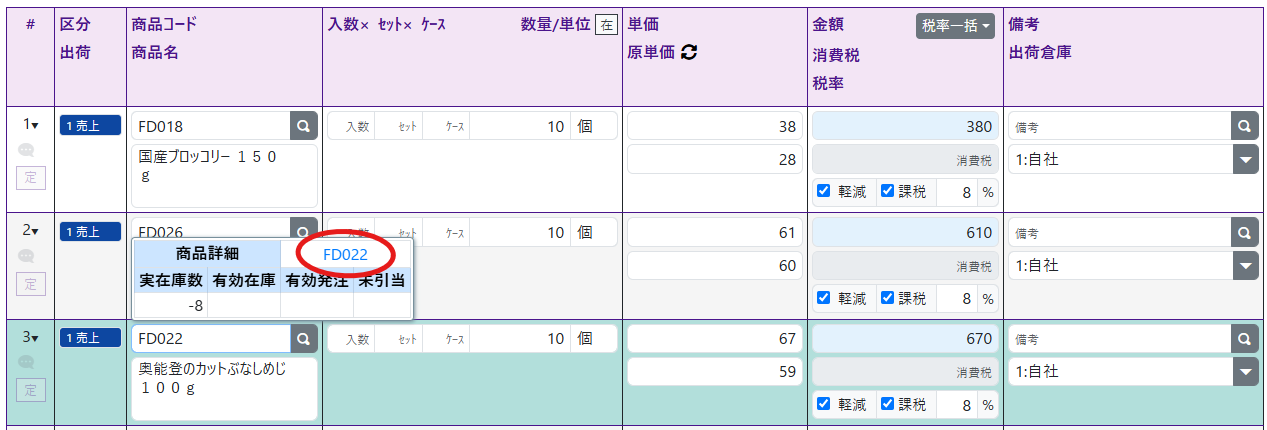Click the 定 icon in row 3

tap(30, 390)
